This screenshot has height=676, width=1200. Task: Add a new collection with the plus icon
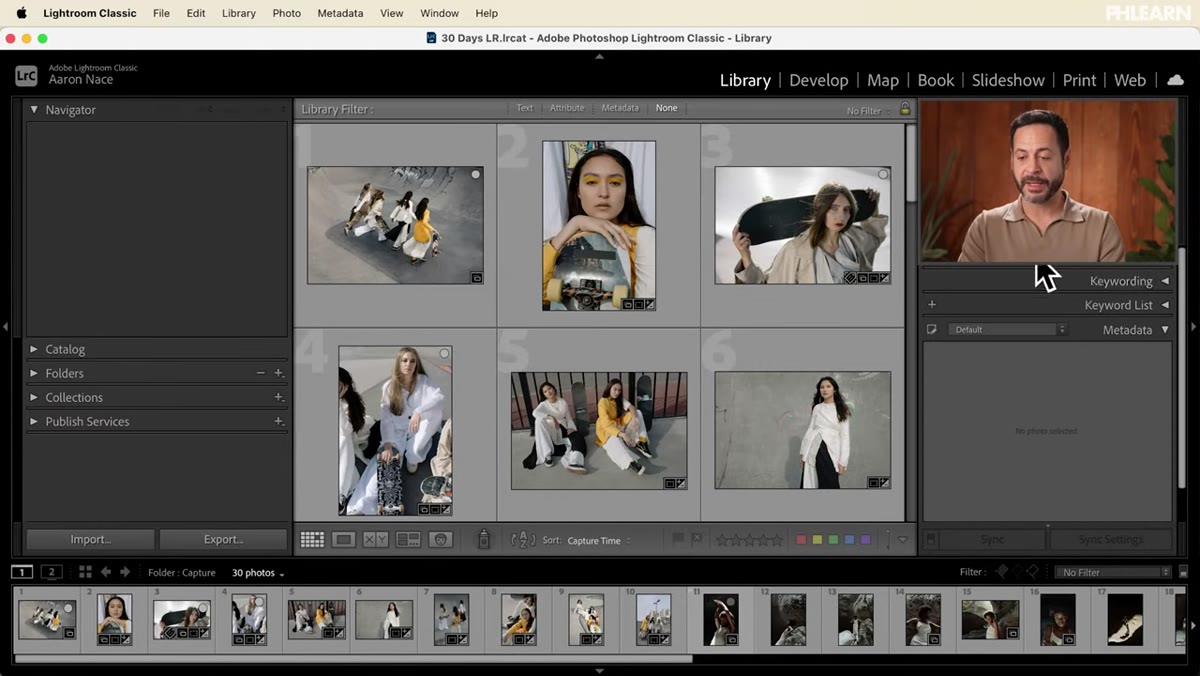(278, 397)
